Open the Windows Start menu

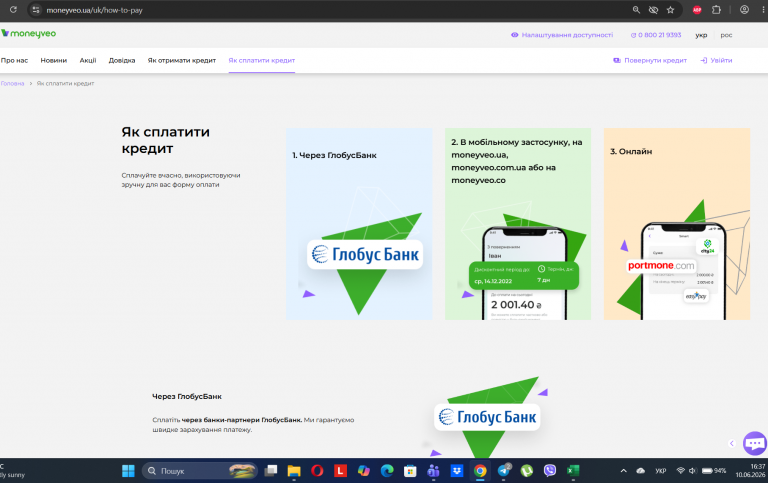point(128,471)
